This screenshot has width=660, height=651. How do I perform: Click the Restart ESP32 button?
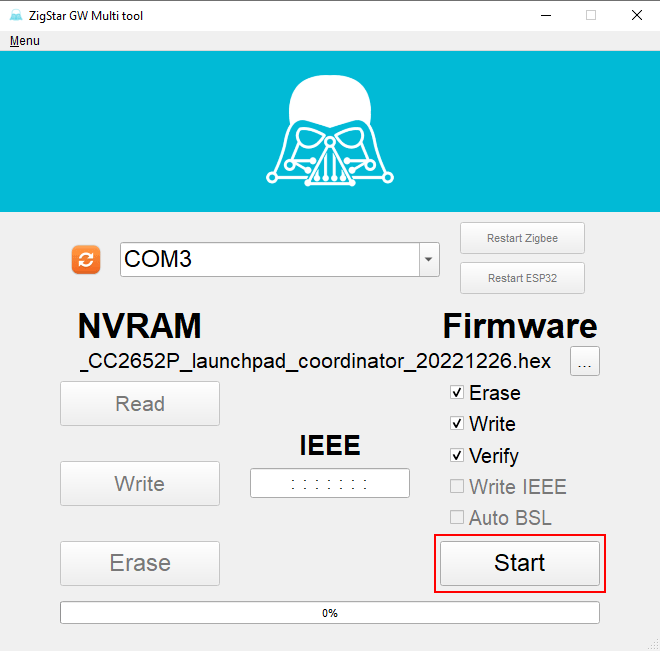tap(522, 278)
